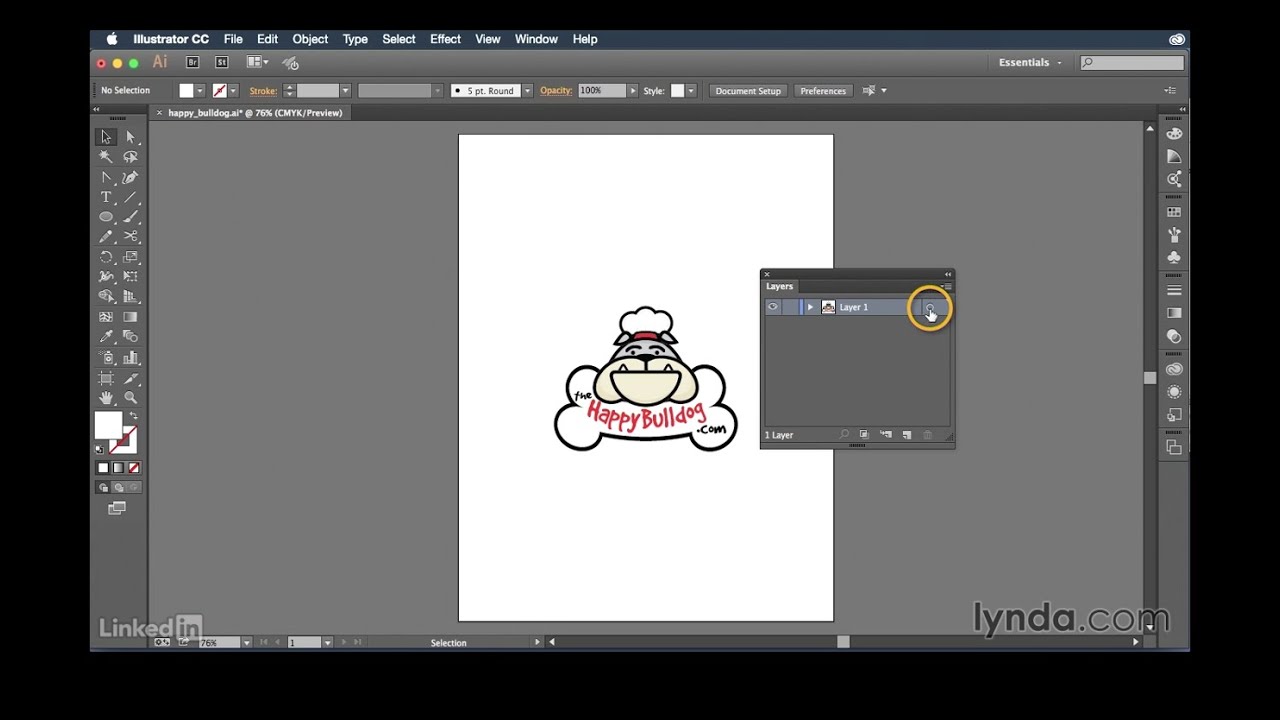The height and width of the screenshot is (720, 1280).
Task: Toggle visibility eye of Layer 1
Action: point(773,307)
